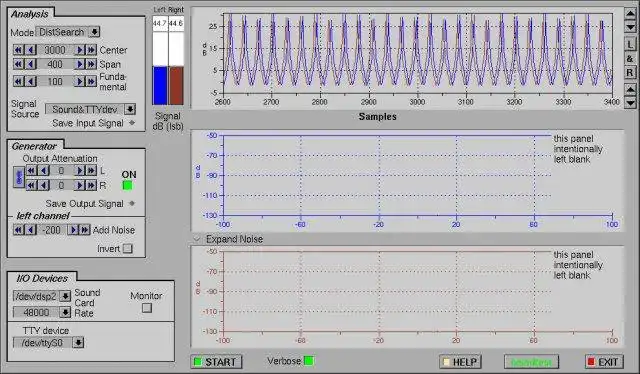Screen dimensions: 640x374
Task: Open the TTY device /dev/ttyS0 dropdown
Action: coord(78,342)
